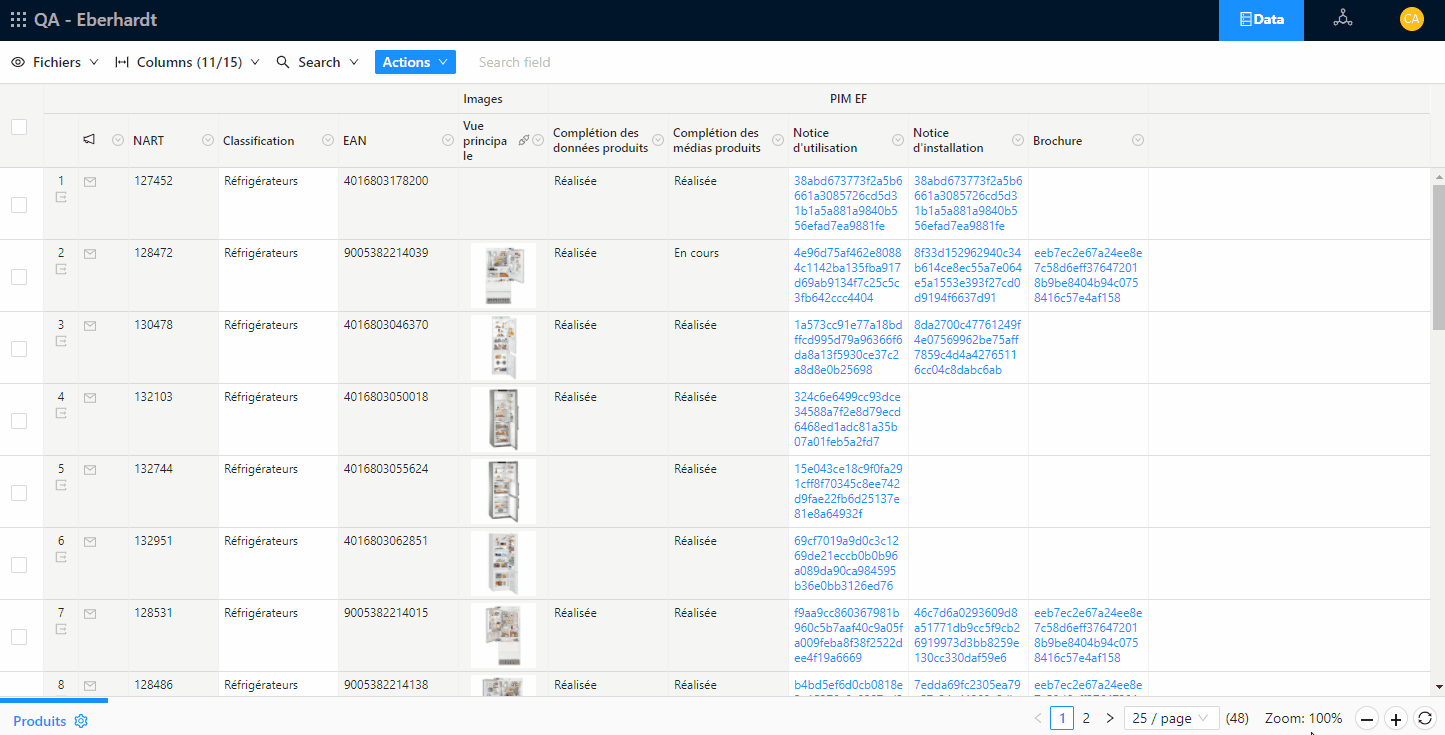Click the blue Actions button
The image size is (1445, 735).
(x=415, y=62)
